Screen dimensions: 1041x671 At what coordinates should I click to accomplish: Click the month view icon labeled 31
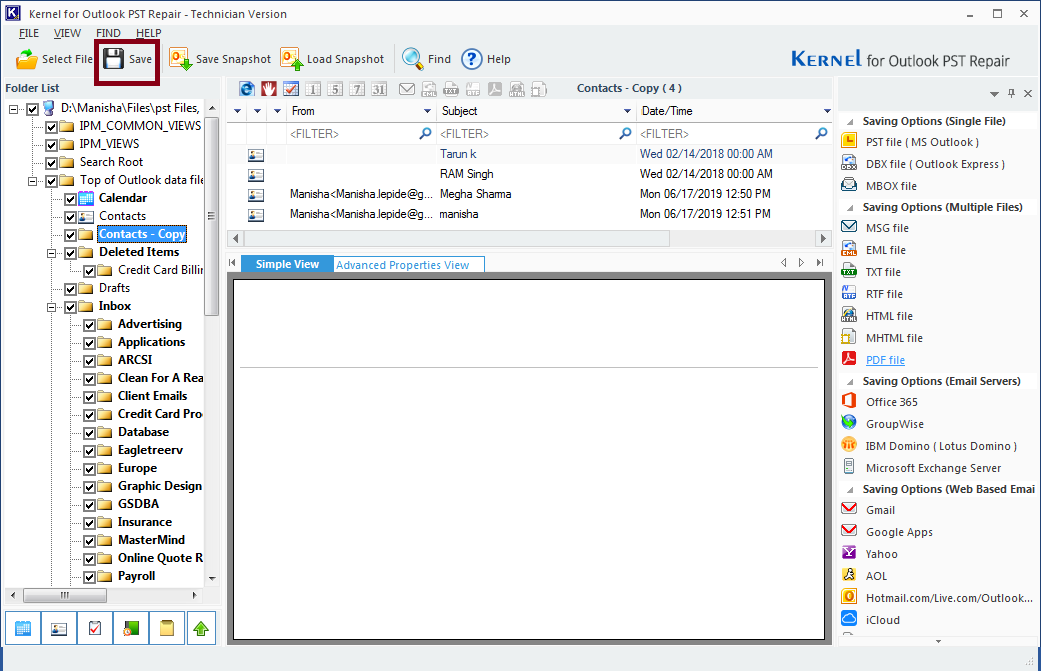click(x=379, y=89)
